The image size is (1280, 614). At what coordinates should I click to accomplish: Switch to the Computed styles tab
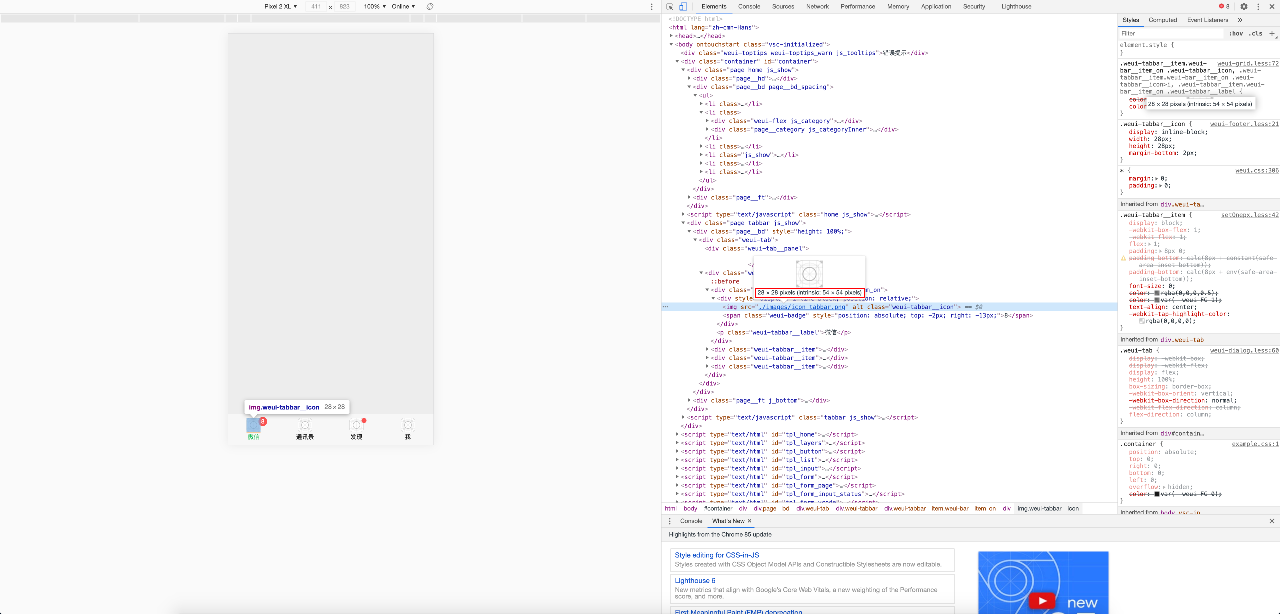coord(1163,20)
